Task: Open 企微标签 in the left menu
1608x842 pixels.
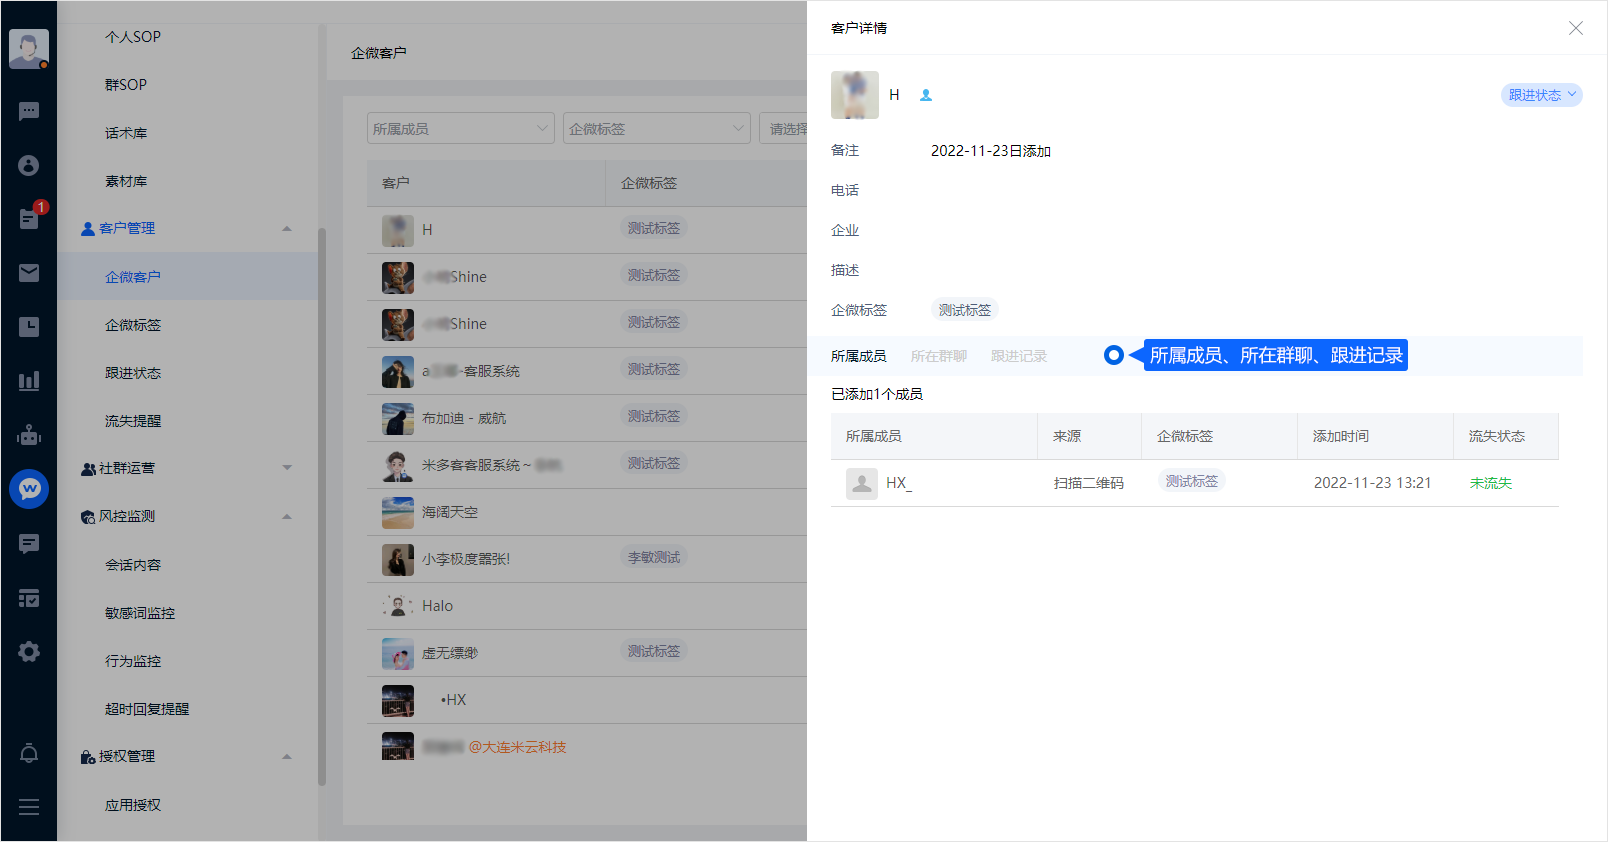Action: coord(133,325)
